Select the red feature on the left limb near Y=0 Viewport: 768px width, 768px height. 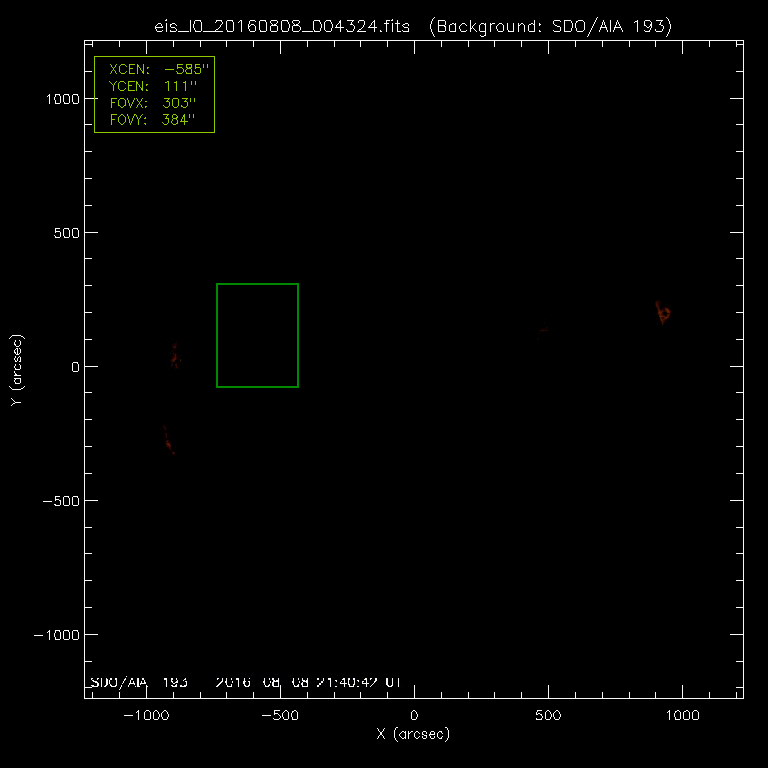pyautogui.click(x=174, y=355)
